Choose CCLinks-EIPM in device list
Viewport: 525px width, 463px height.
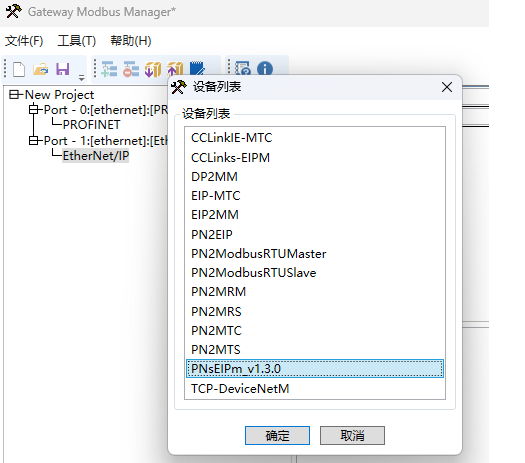315,157
